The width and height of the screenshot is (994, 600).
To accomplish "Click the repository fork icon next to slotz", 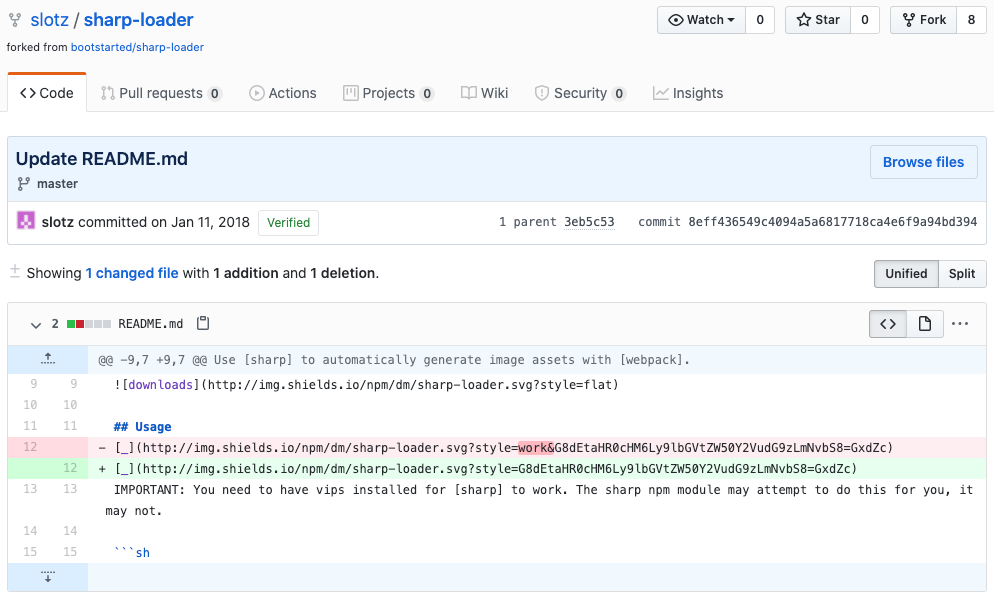I will pos(14,19).
